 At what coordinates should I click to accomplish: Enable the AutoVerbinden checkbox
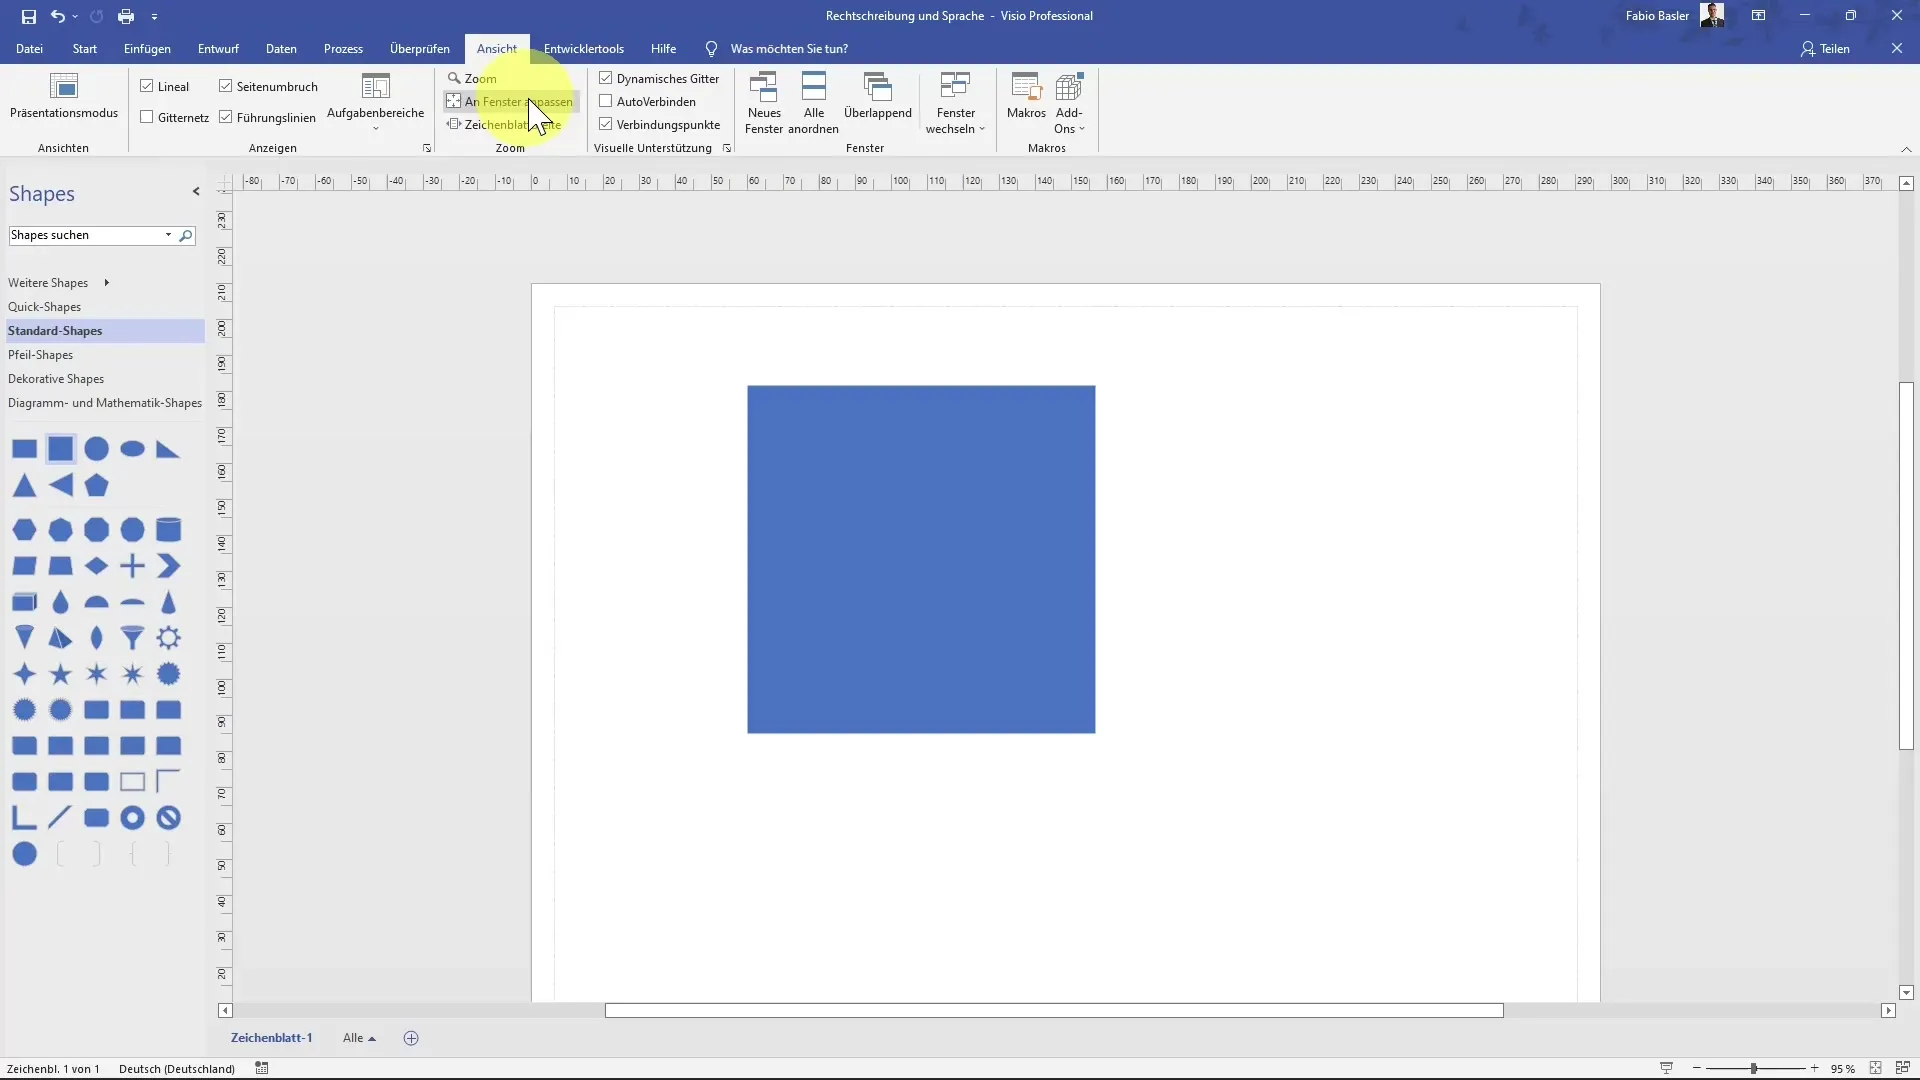606,101
